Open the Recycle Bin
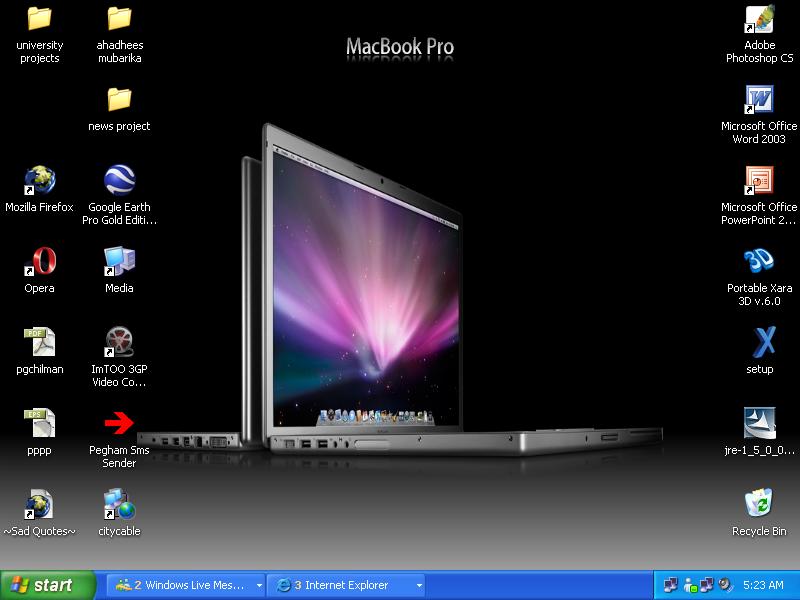 [x=759, y=505]
